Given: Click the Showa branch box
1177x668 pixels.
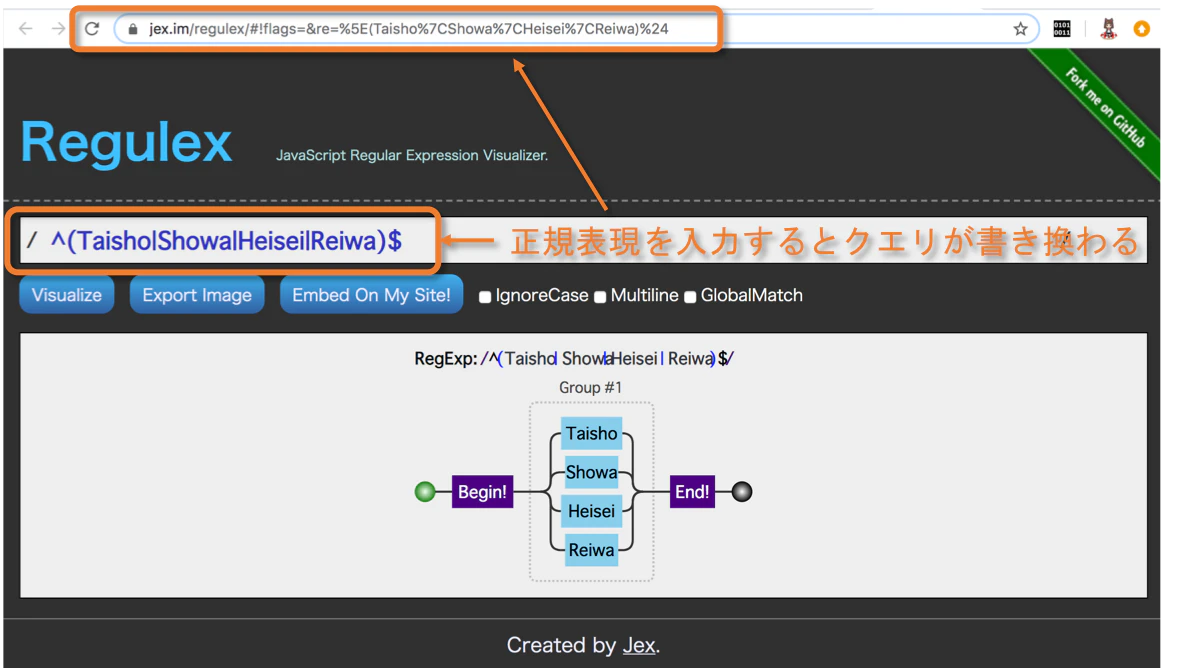Looking at the screenshot, I should pyautogui.click(x=592, y=472).
